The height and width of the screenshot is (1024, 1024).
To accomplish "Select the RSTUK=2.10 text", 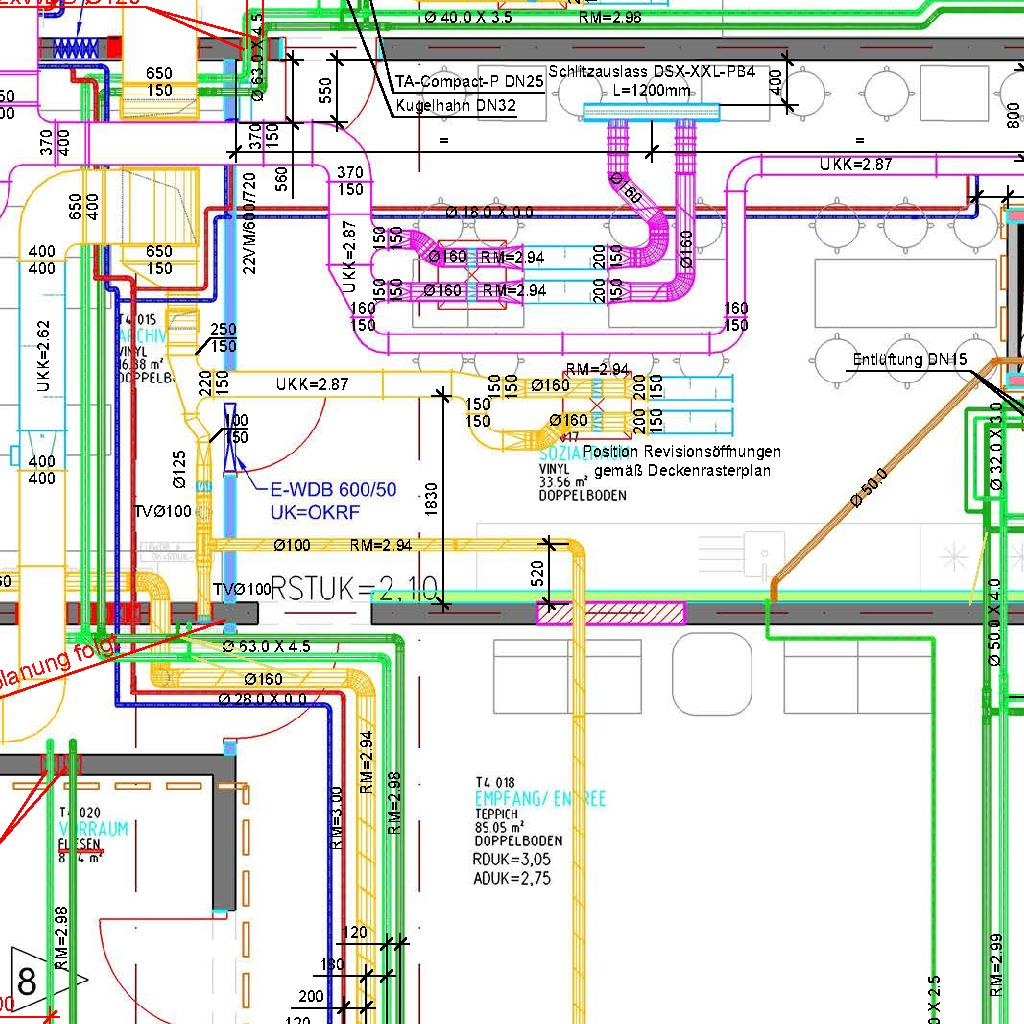I will coord(355,588).
